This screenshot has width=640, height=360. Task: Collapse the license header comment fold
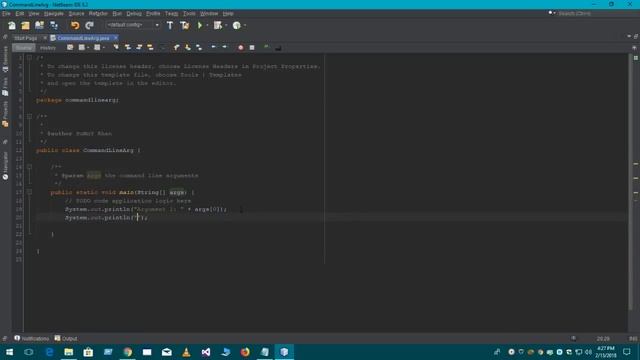pyautogui.click(x=29, y=58)
